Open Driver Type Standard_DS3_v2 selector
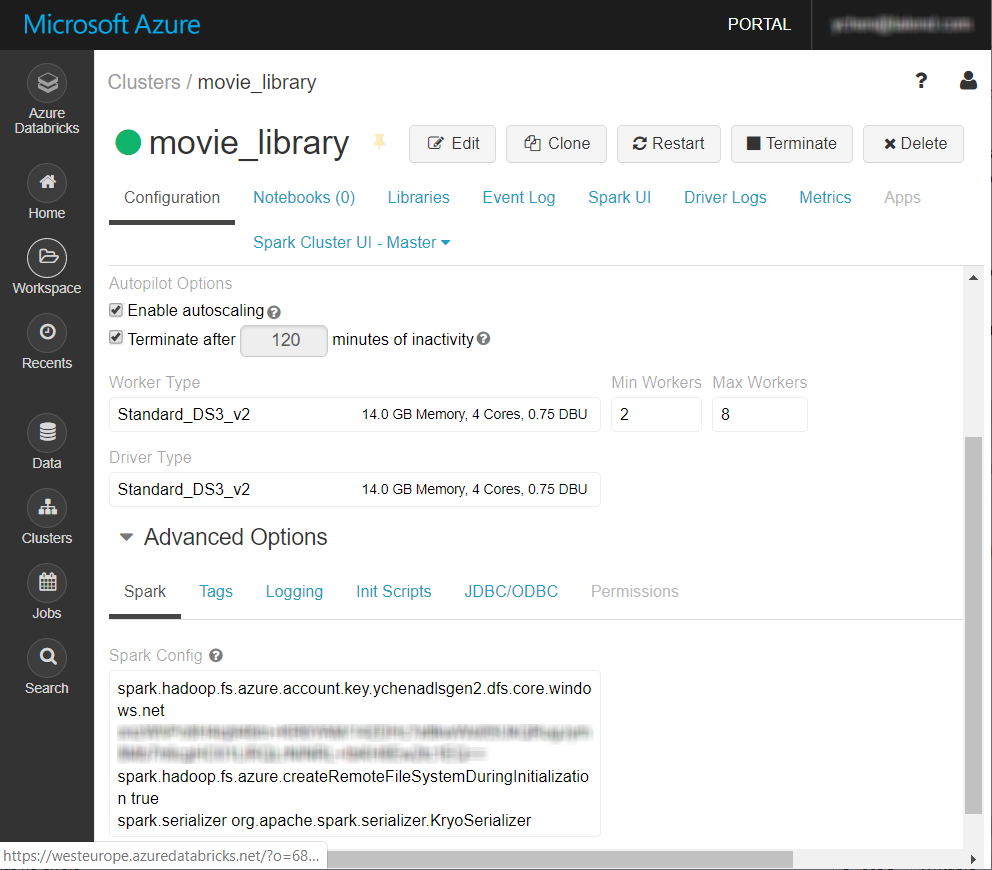Image resolution: width=992 pixels, height=870 pixels. click(x=354, y=489)
